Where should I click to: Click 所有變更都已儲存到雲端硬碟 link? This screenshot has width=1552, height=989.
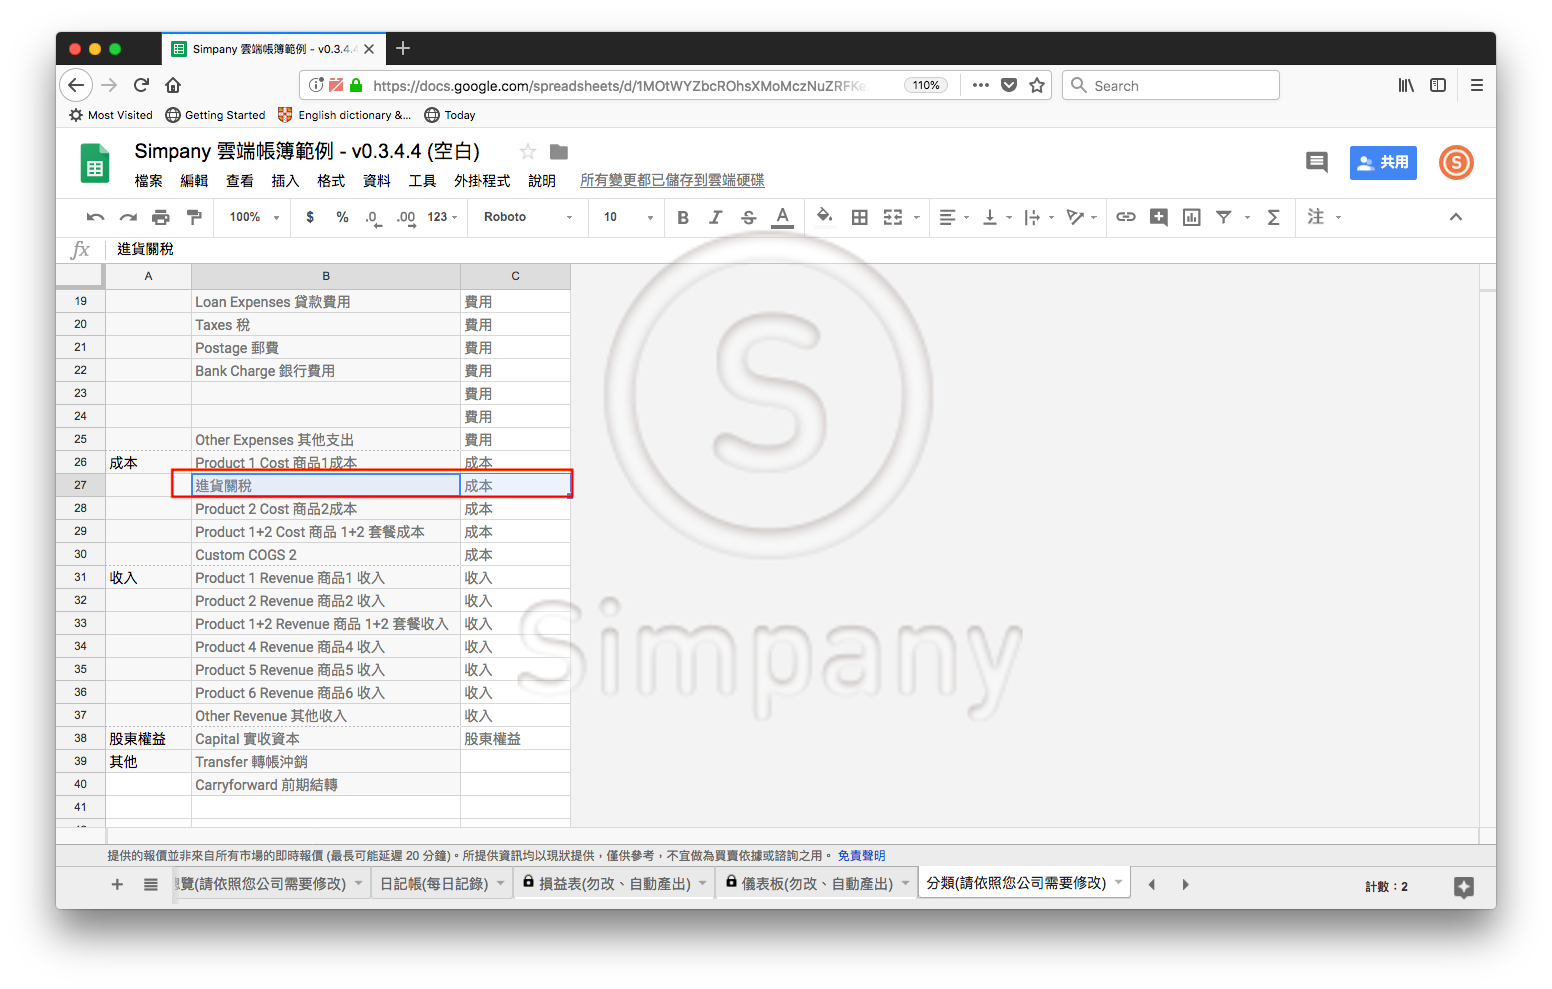tap(672, 181)
